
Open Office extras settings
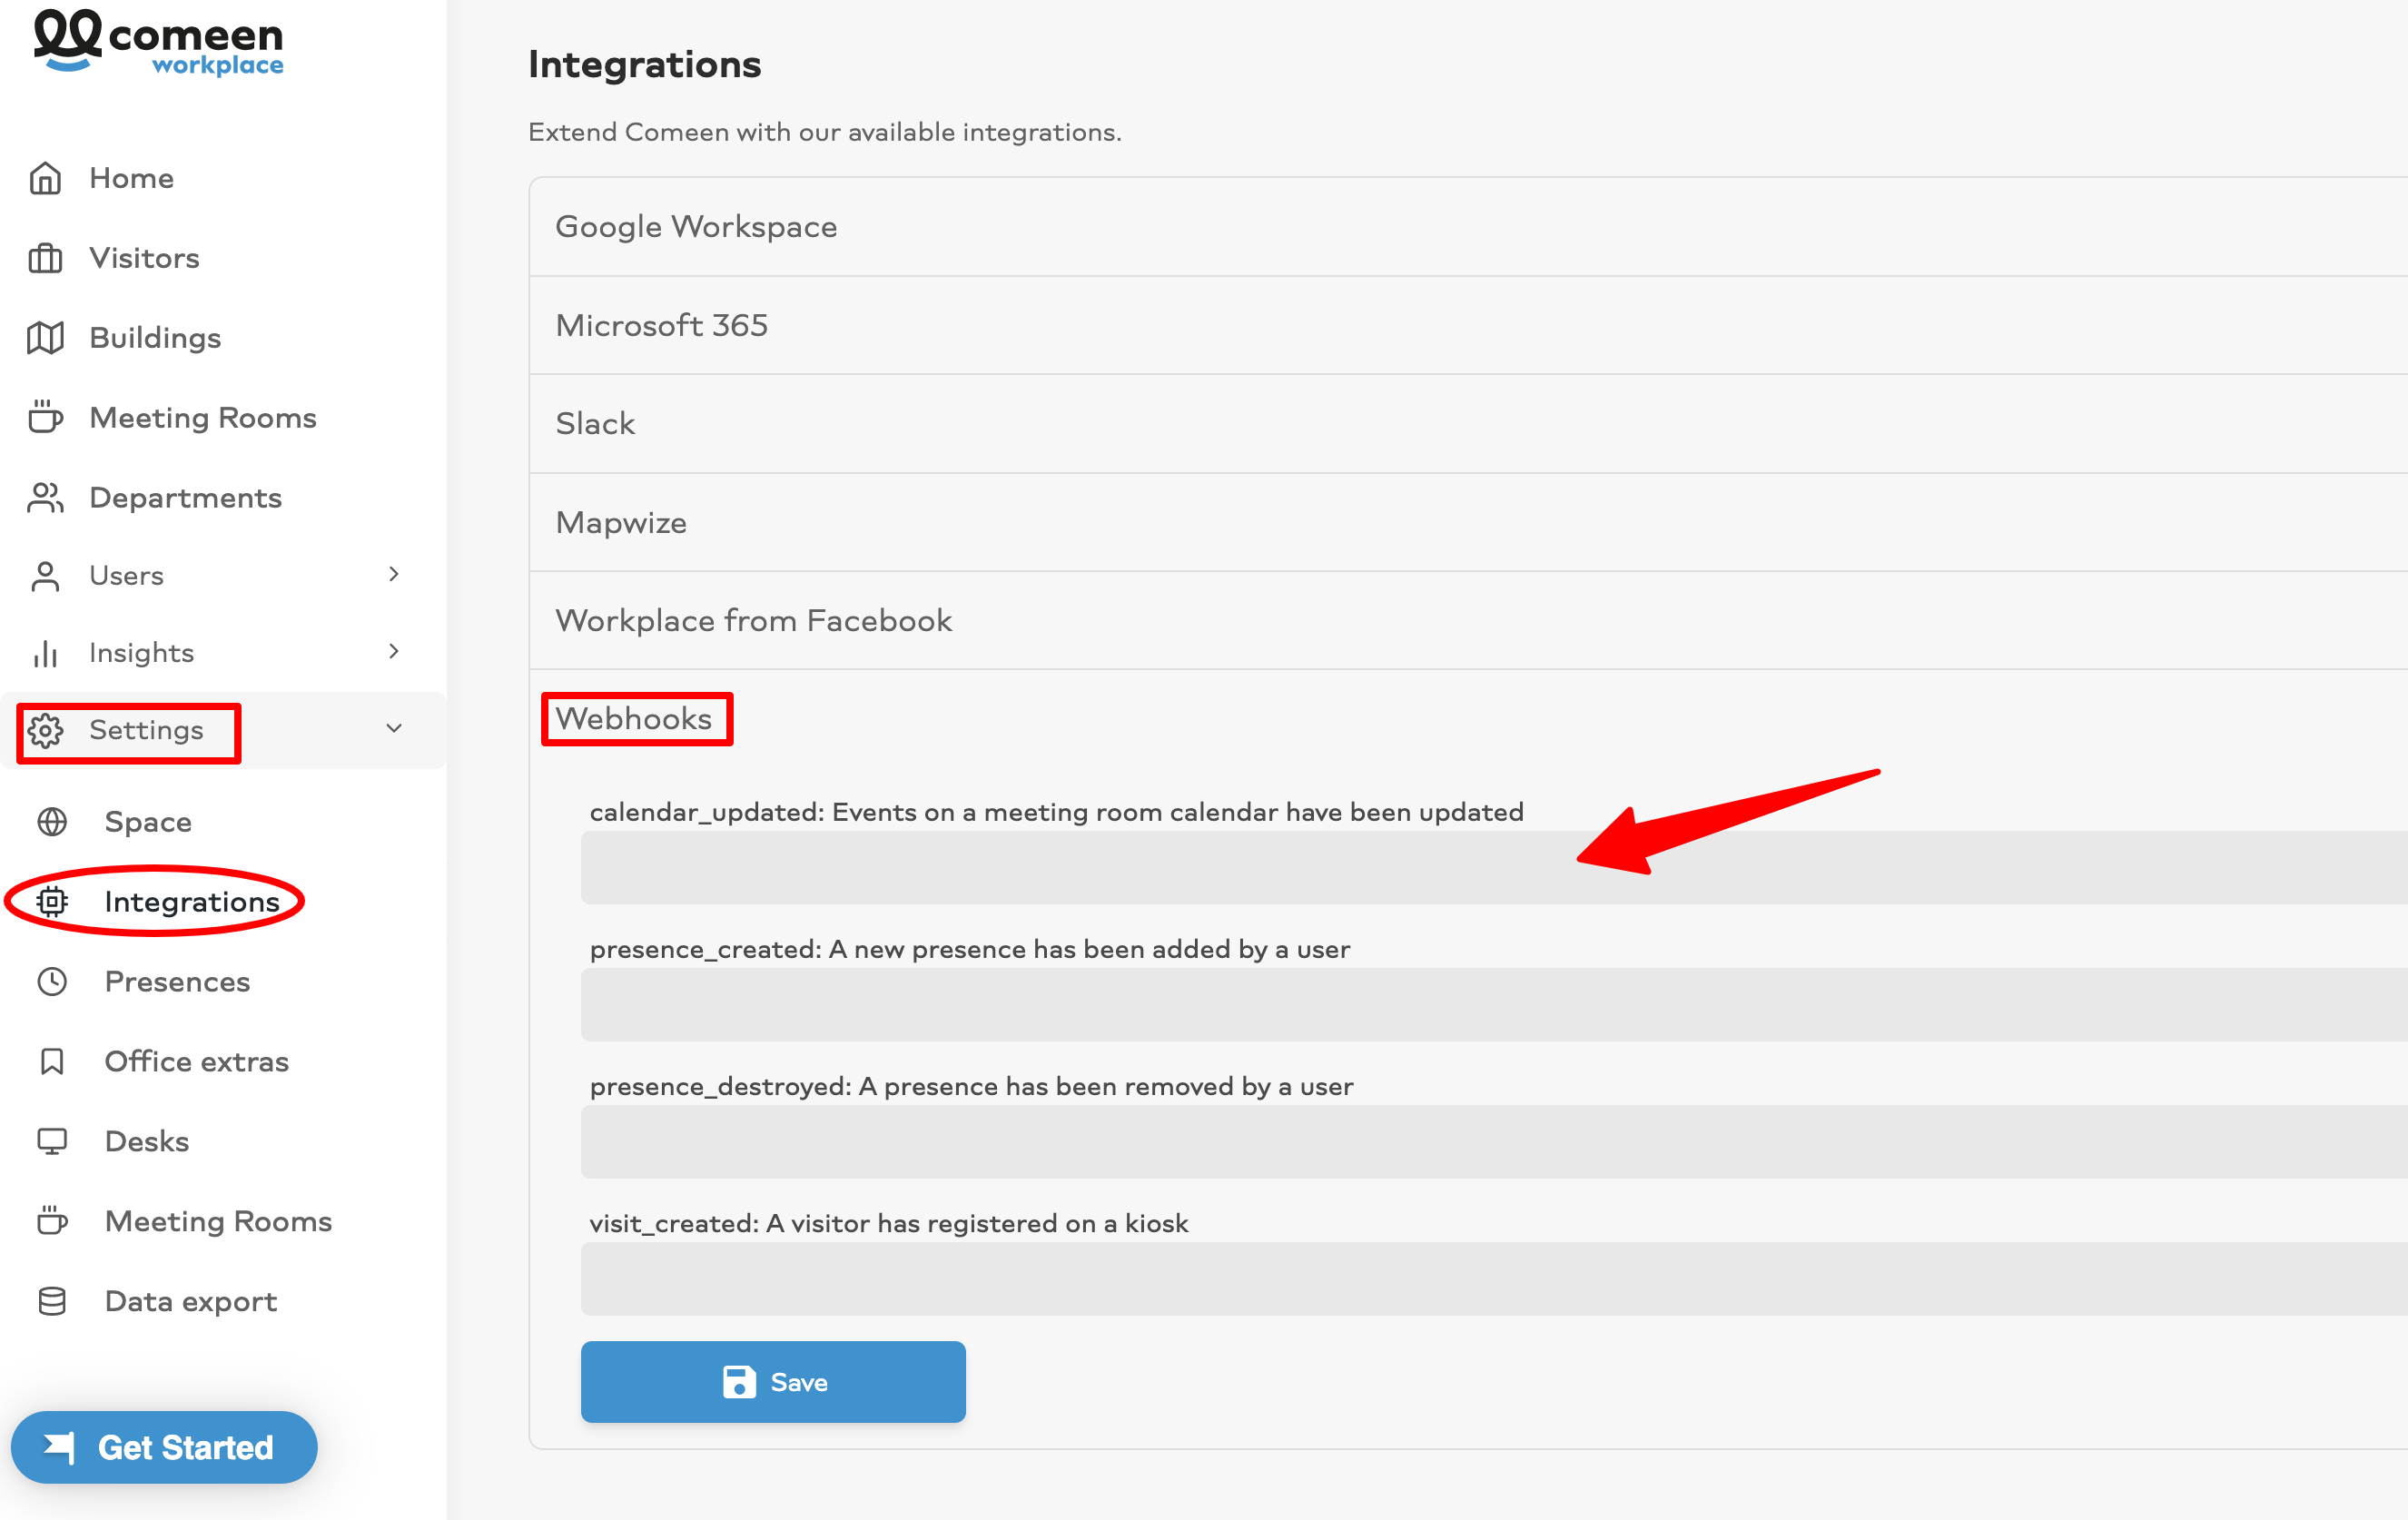[196, 1062]
